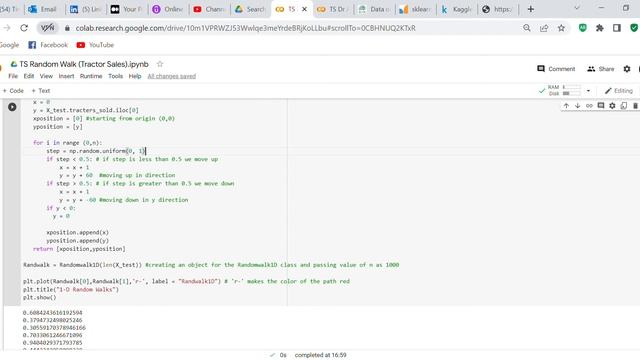
Task: Click the np.random.uniform code line
Action: point(96,151)
